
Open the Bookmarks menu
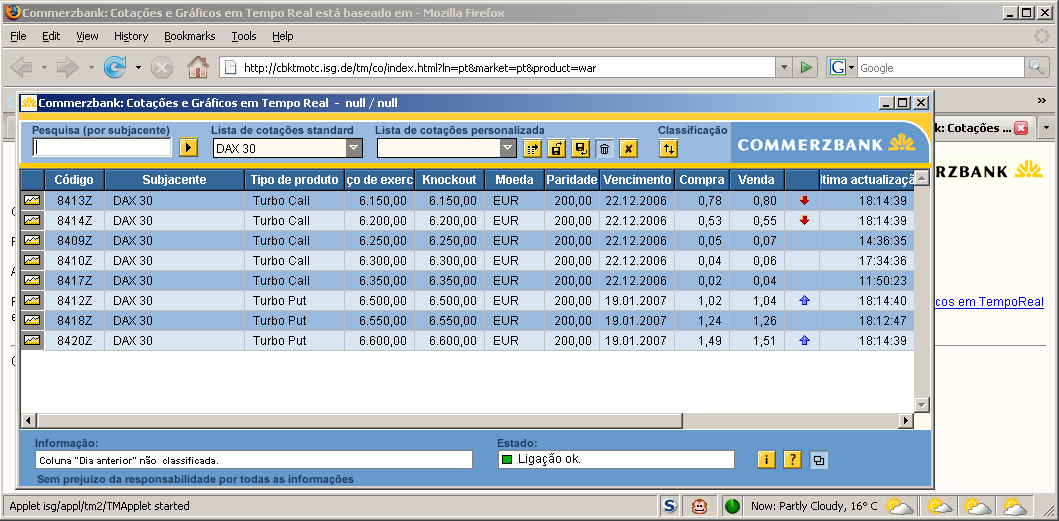click(190, 36)
